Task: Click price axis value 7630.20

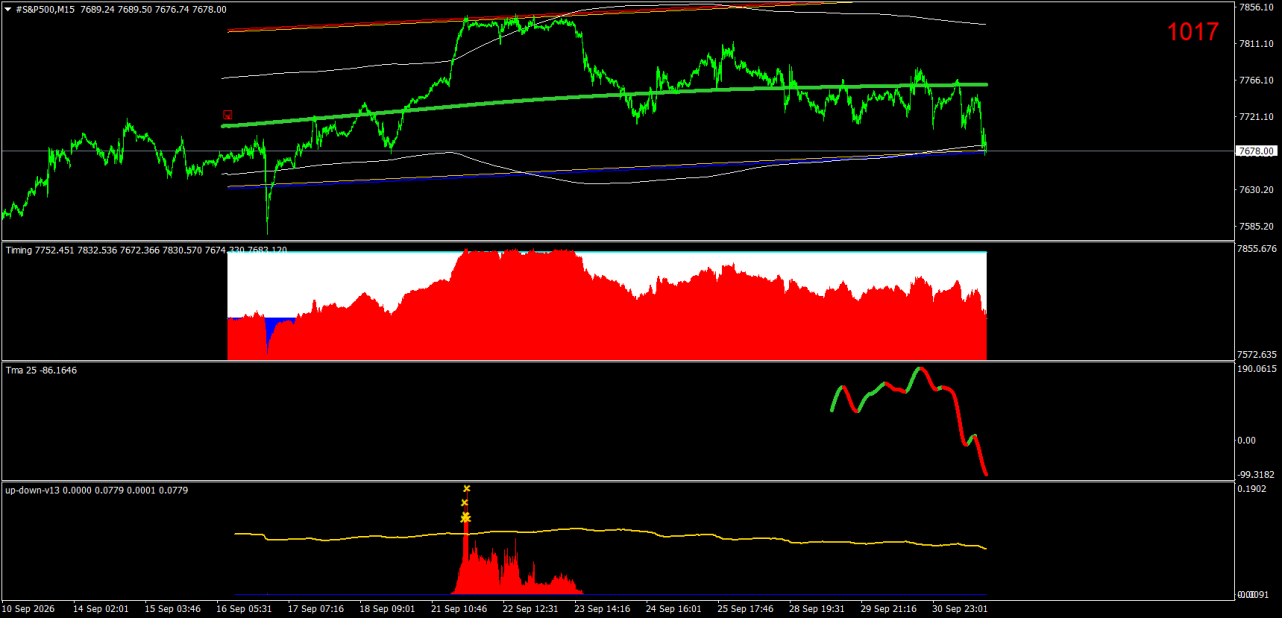Action: pyautogui.click(x=1255, y=189)
